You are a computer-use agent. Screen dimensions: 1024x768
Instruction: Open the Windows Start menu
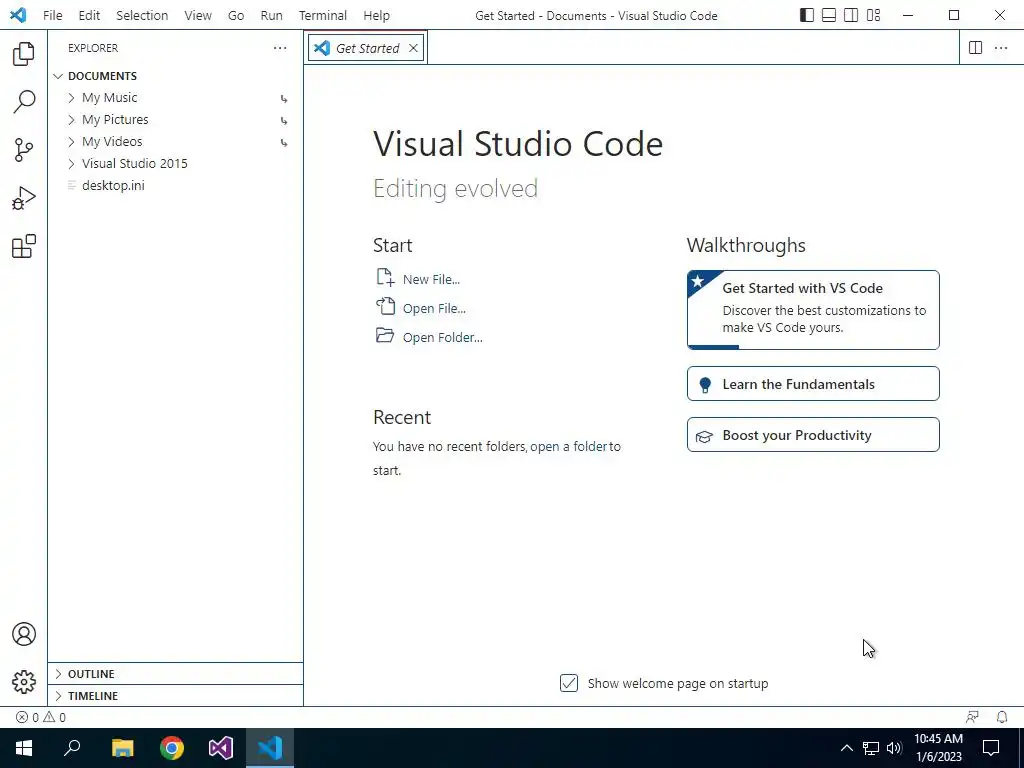[x=24, y=748]
